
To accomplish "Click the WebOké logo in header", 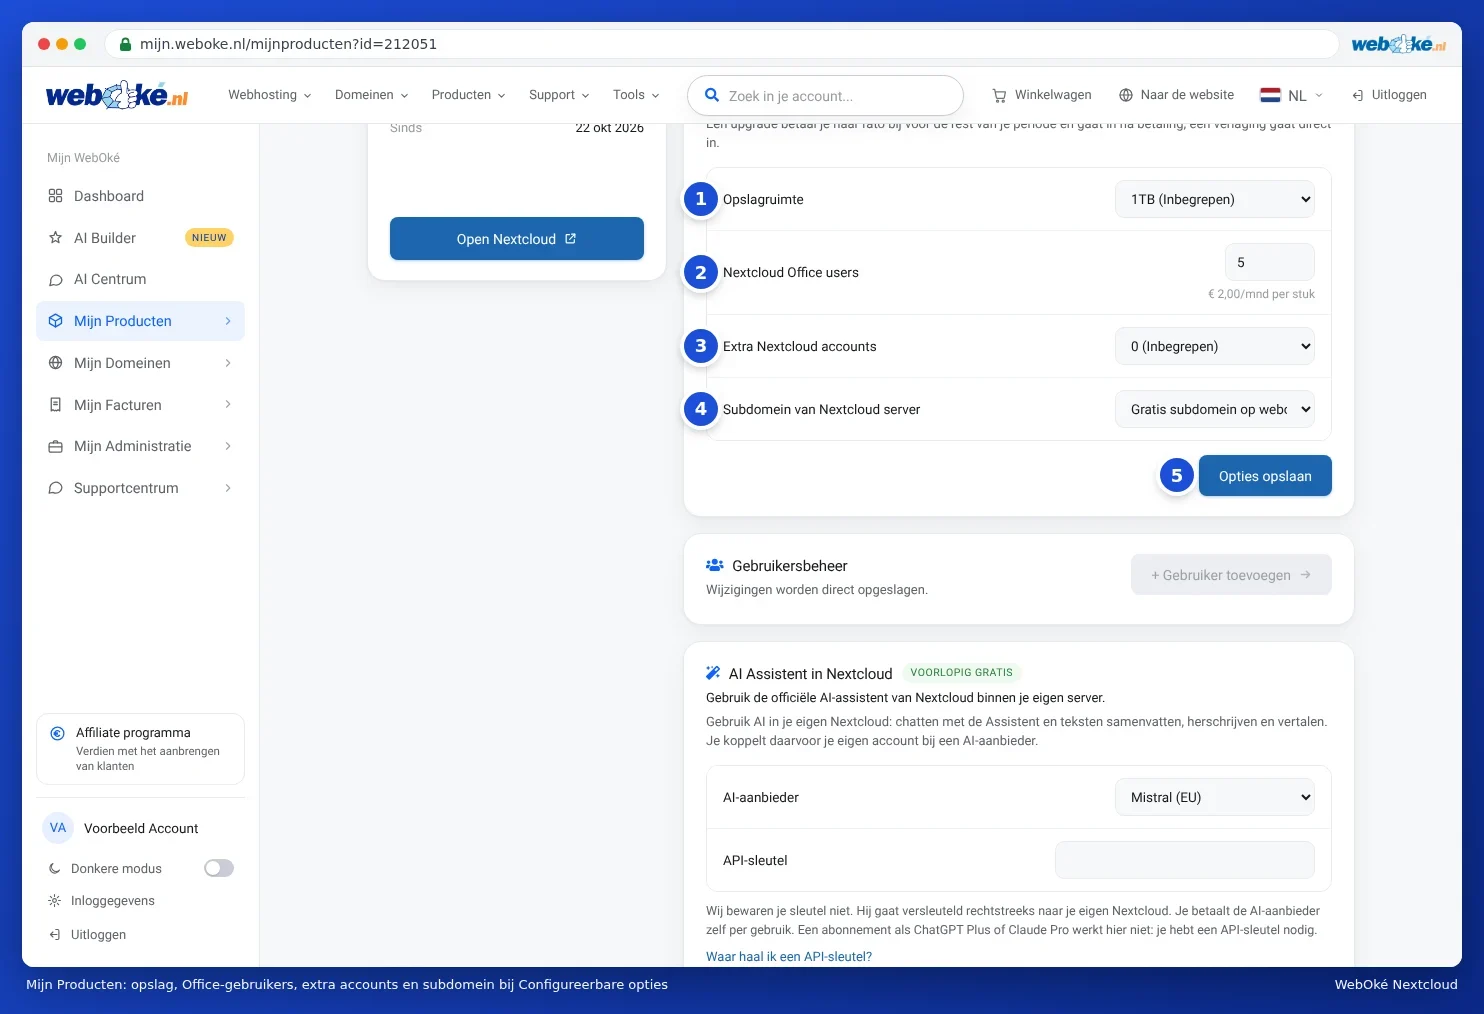I will click(117, 95).
